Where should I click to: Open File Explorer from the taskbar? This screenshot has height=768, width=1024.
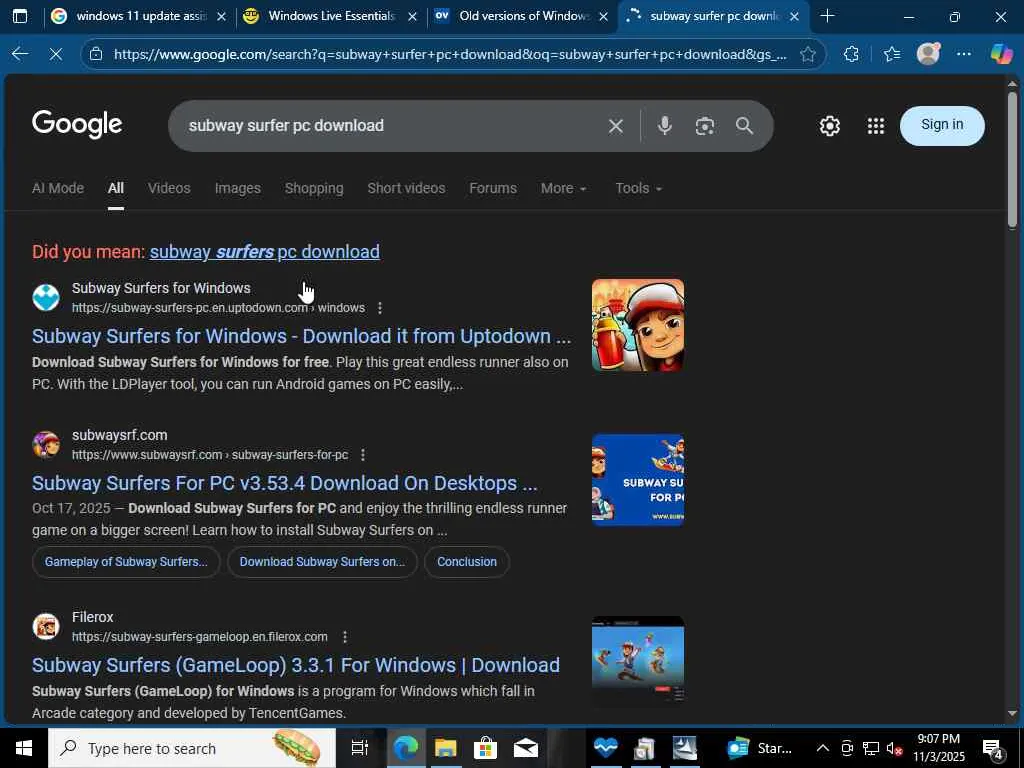[445, 748]
